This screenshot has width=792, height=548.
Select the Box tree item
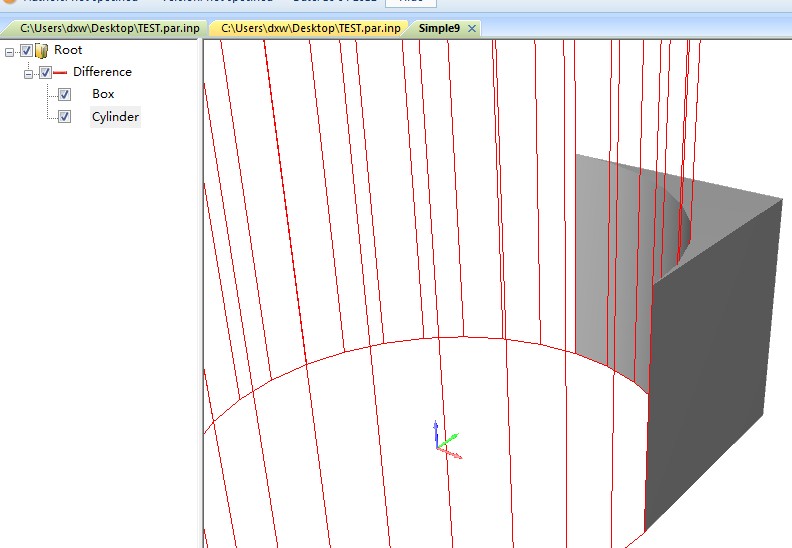[x=103, y=94]
